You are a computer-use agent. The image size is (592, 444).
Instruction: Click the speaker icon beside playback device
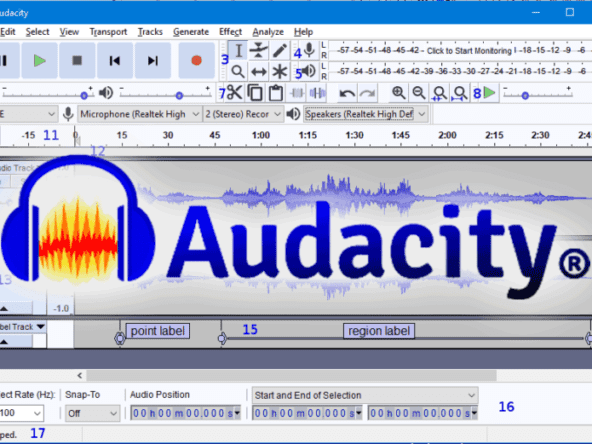click(293, 114)
